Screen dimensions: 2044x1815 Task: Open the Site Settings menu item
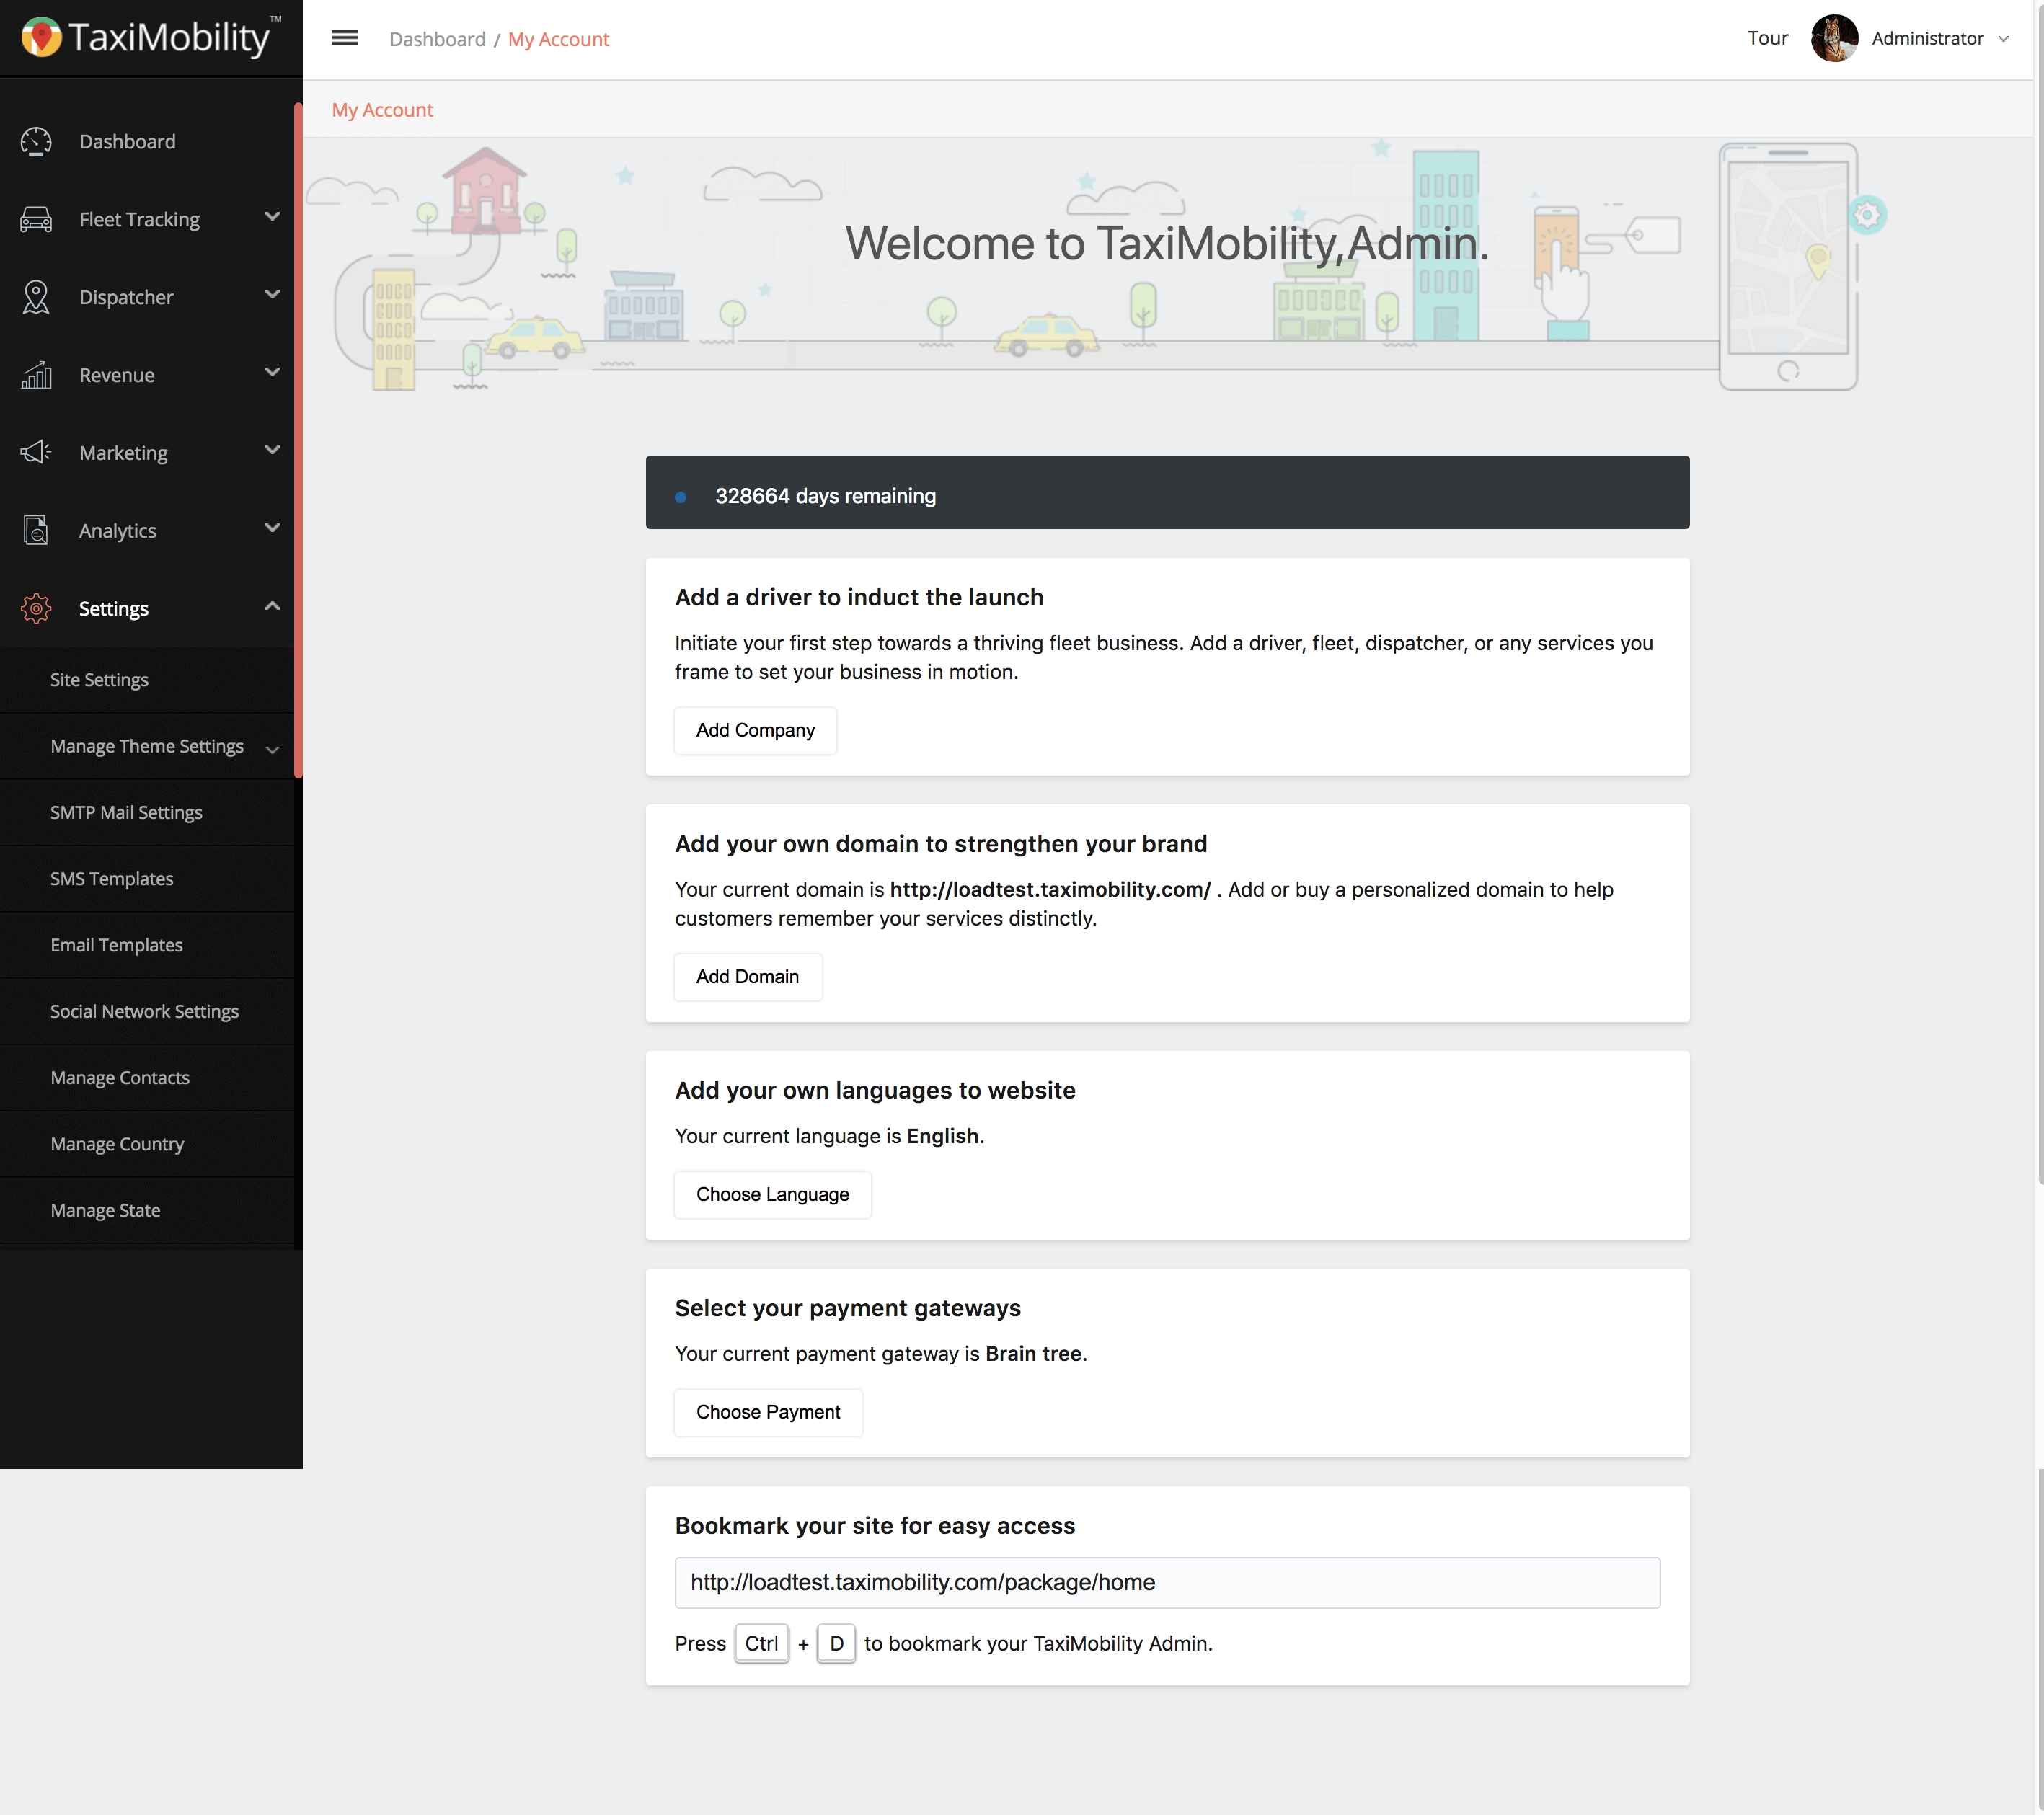[100, 680]
